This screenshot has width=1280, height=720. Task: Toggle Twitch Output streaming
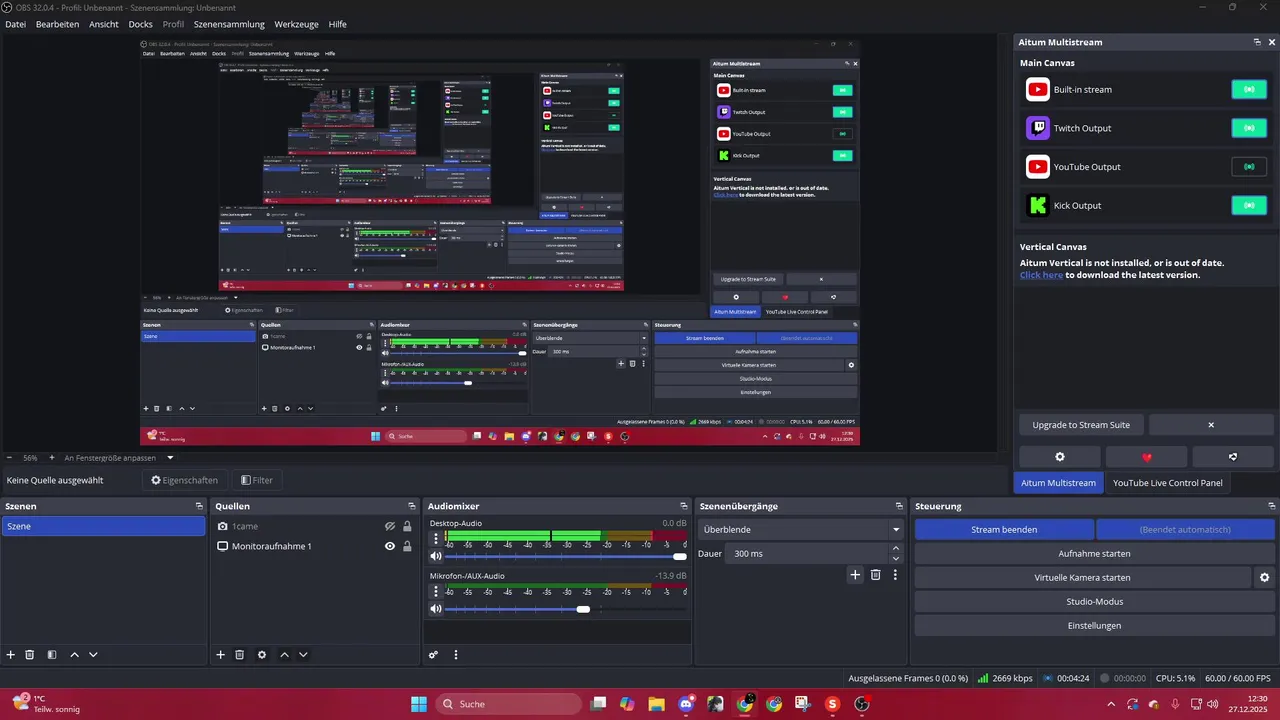(x=1249, y=128)
